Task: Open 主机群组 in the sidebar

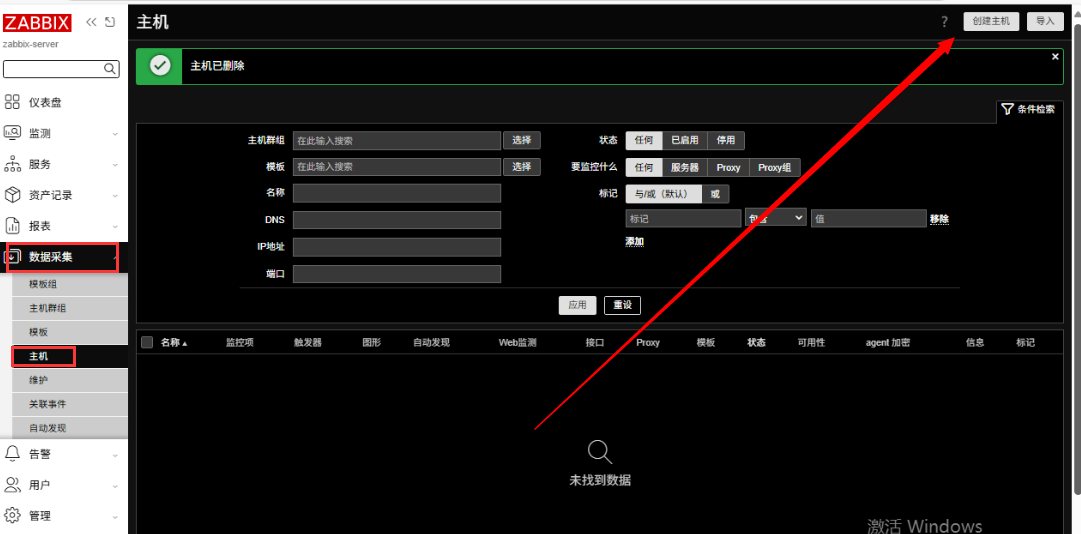Action: (x=48, y=309)
